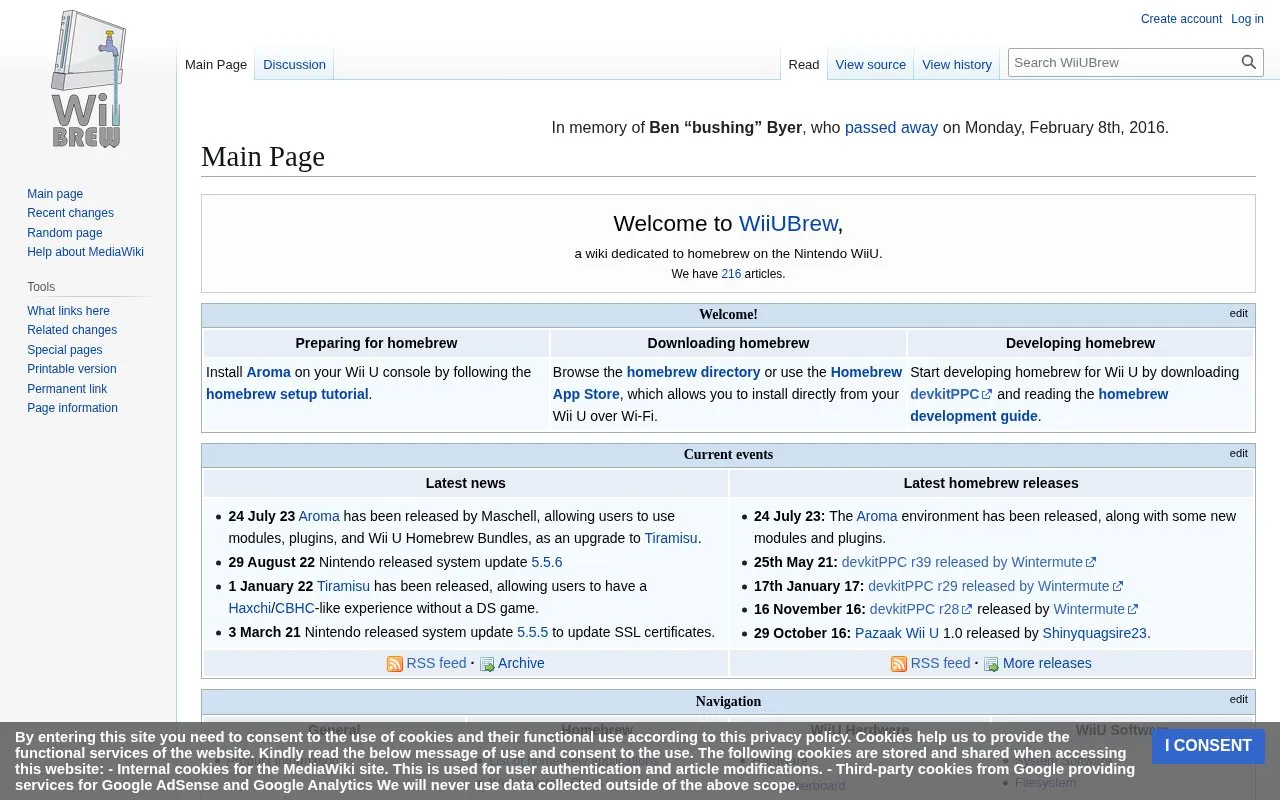
Task: Open homebrew setup tutorial link
Action: coord(287,394)
